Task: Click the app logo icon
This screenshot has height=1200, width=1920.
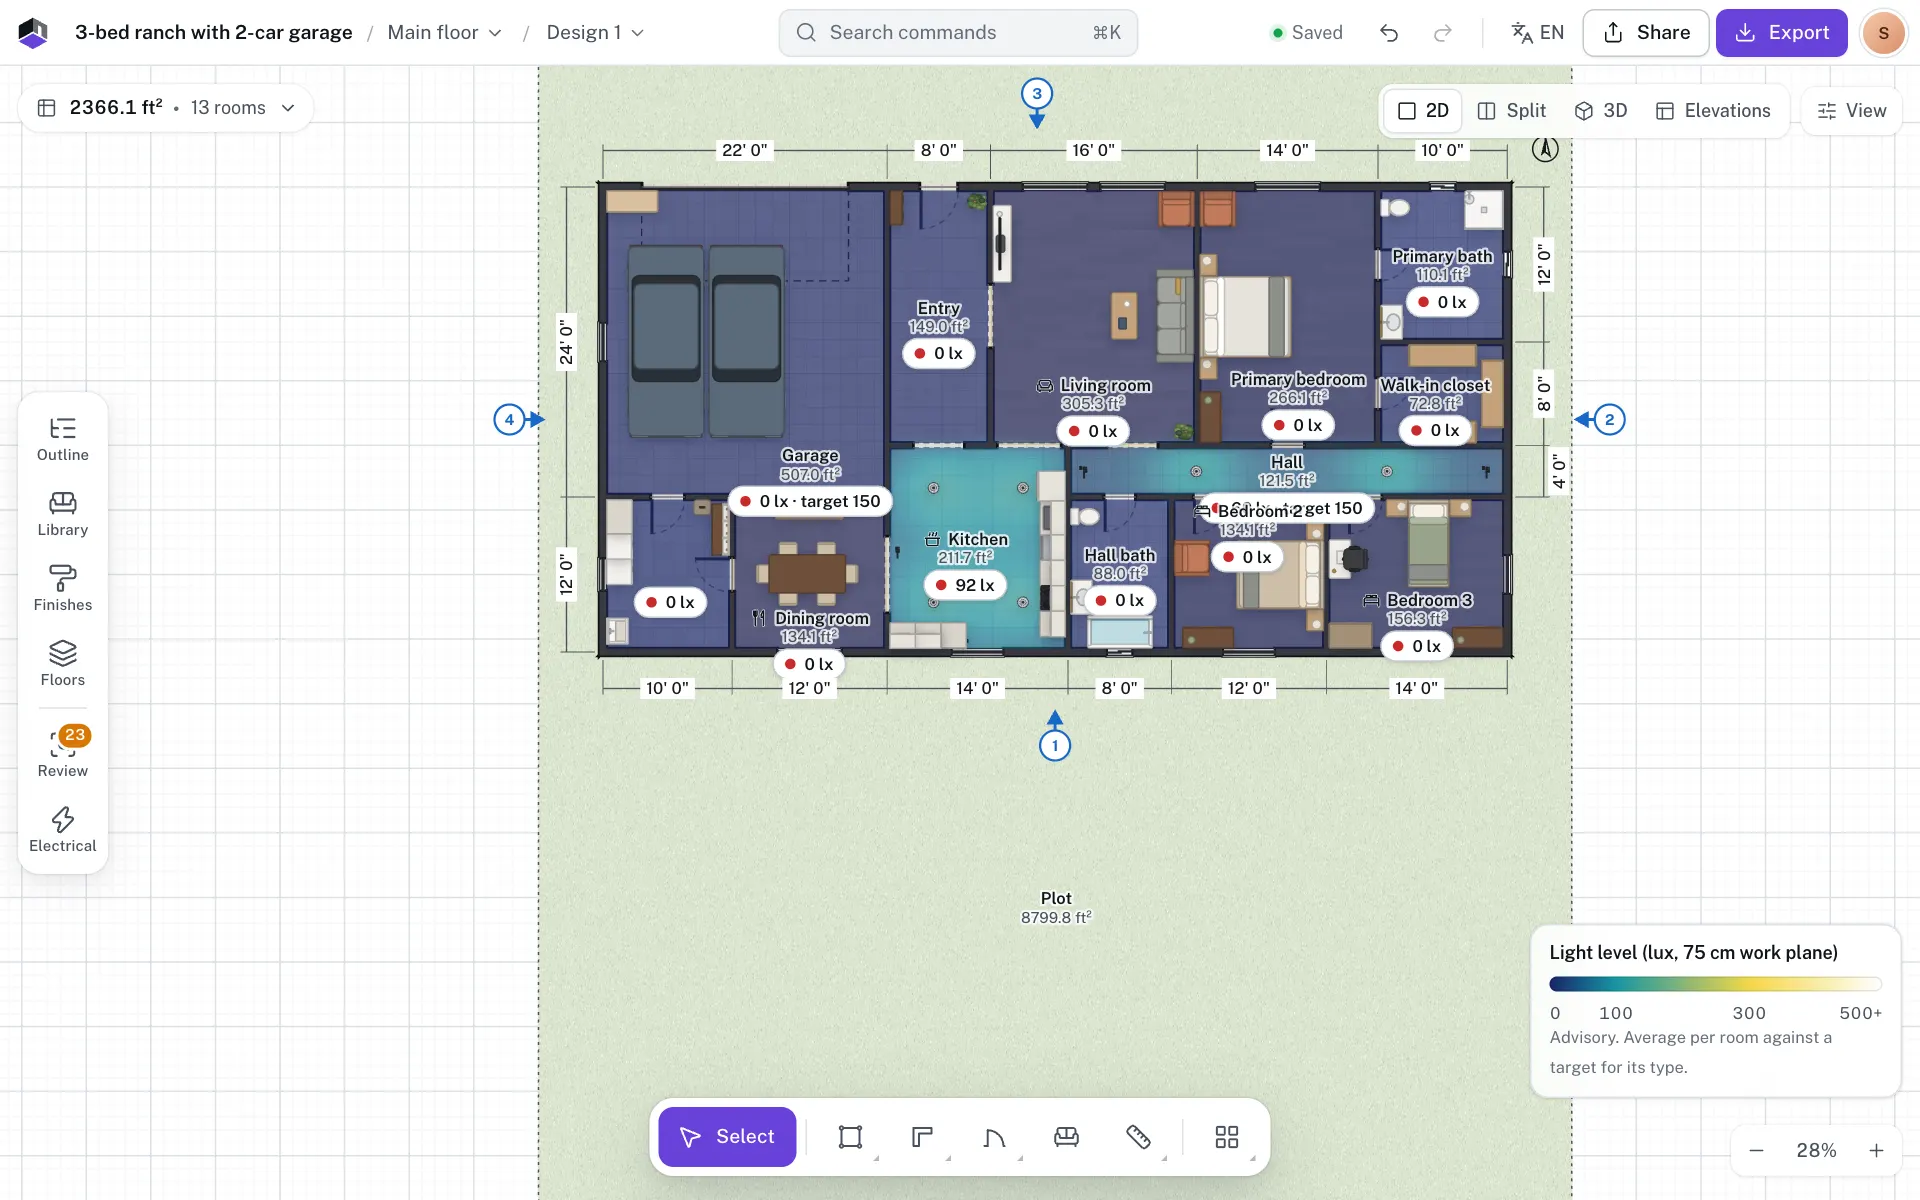Action: pyautogui.click(x=33, y=33)
